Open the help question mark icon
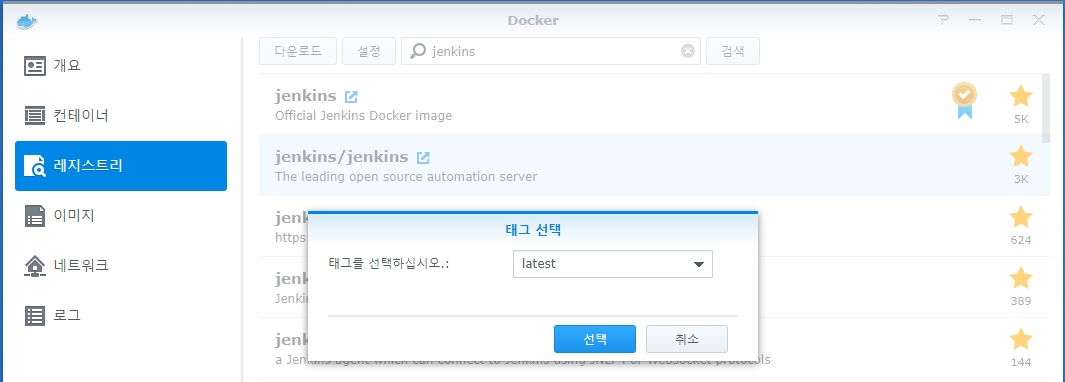This screenshot has height=382, width=1065. (943, 20)
